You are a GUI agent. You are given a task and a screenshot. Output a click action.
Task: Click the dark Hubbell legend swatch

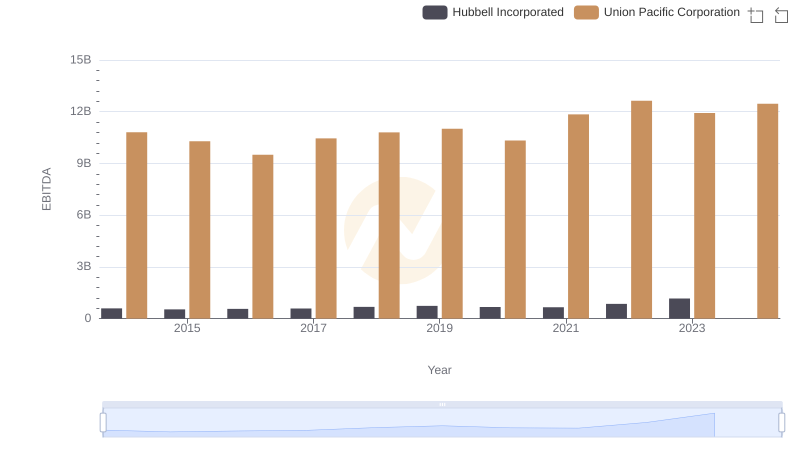pos(435,12)
